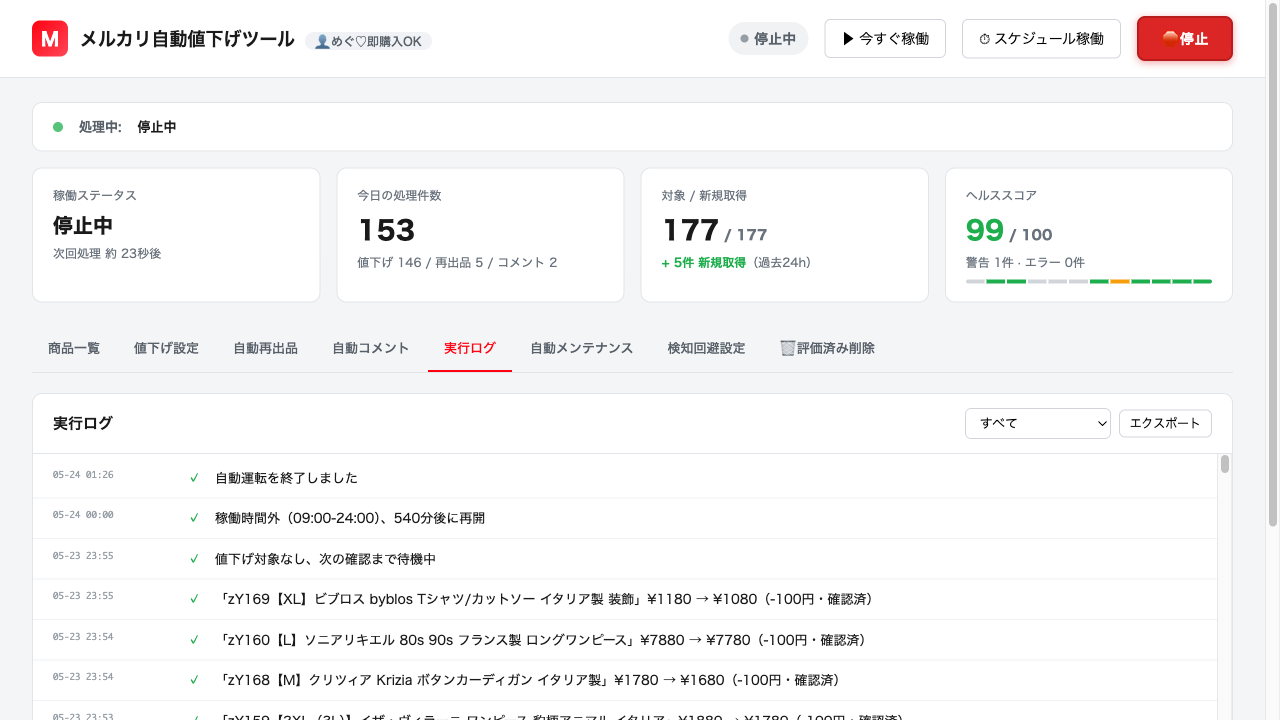Image resolution: width=1280 pixels, height=720 pixels.
Task: Click log entry 値下げ対象なし
Action: pyautogui.click(x=326, y=559)
